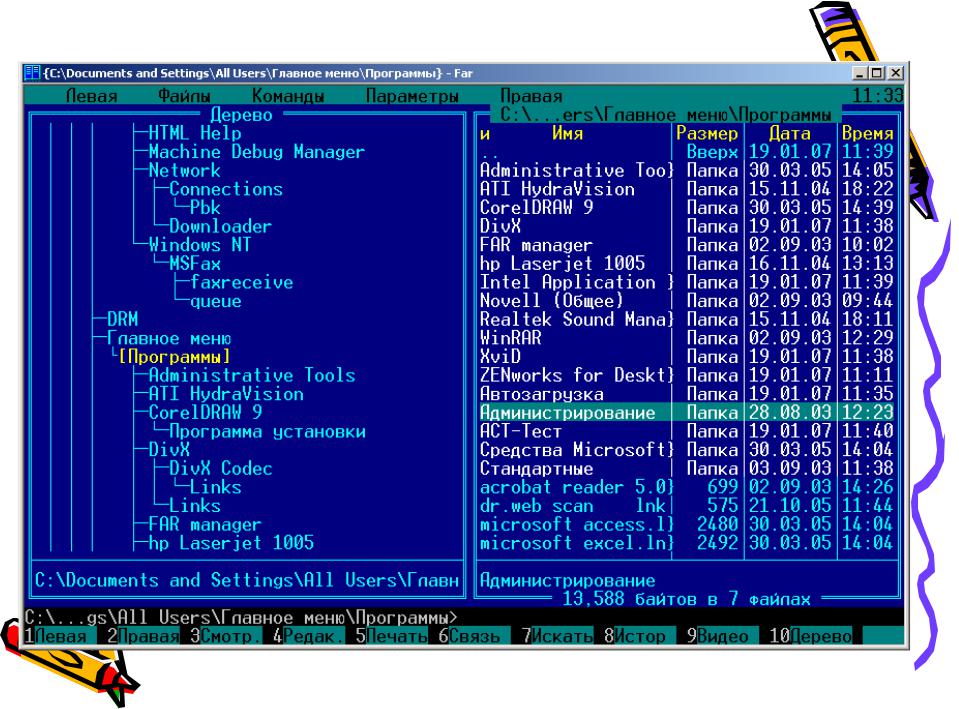Select Connections under Network in the tree

[x=226, y=189]
